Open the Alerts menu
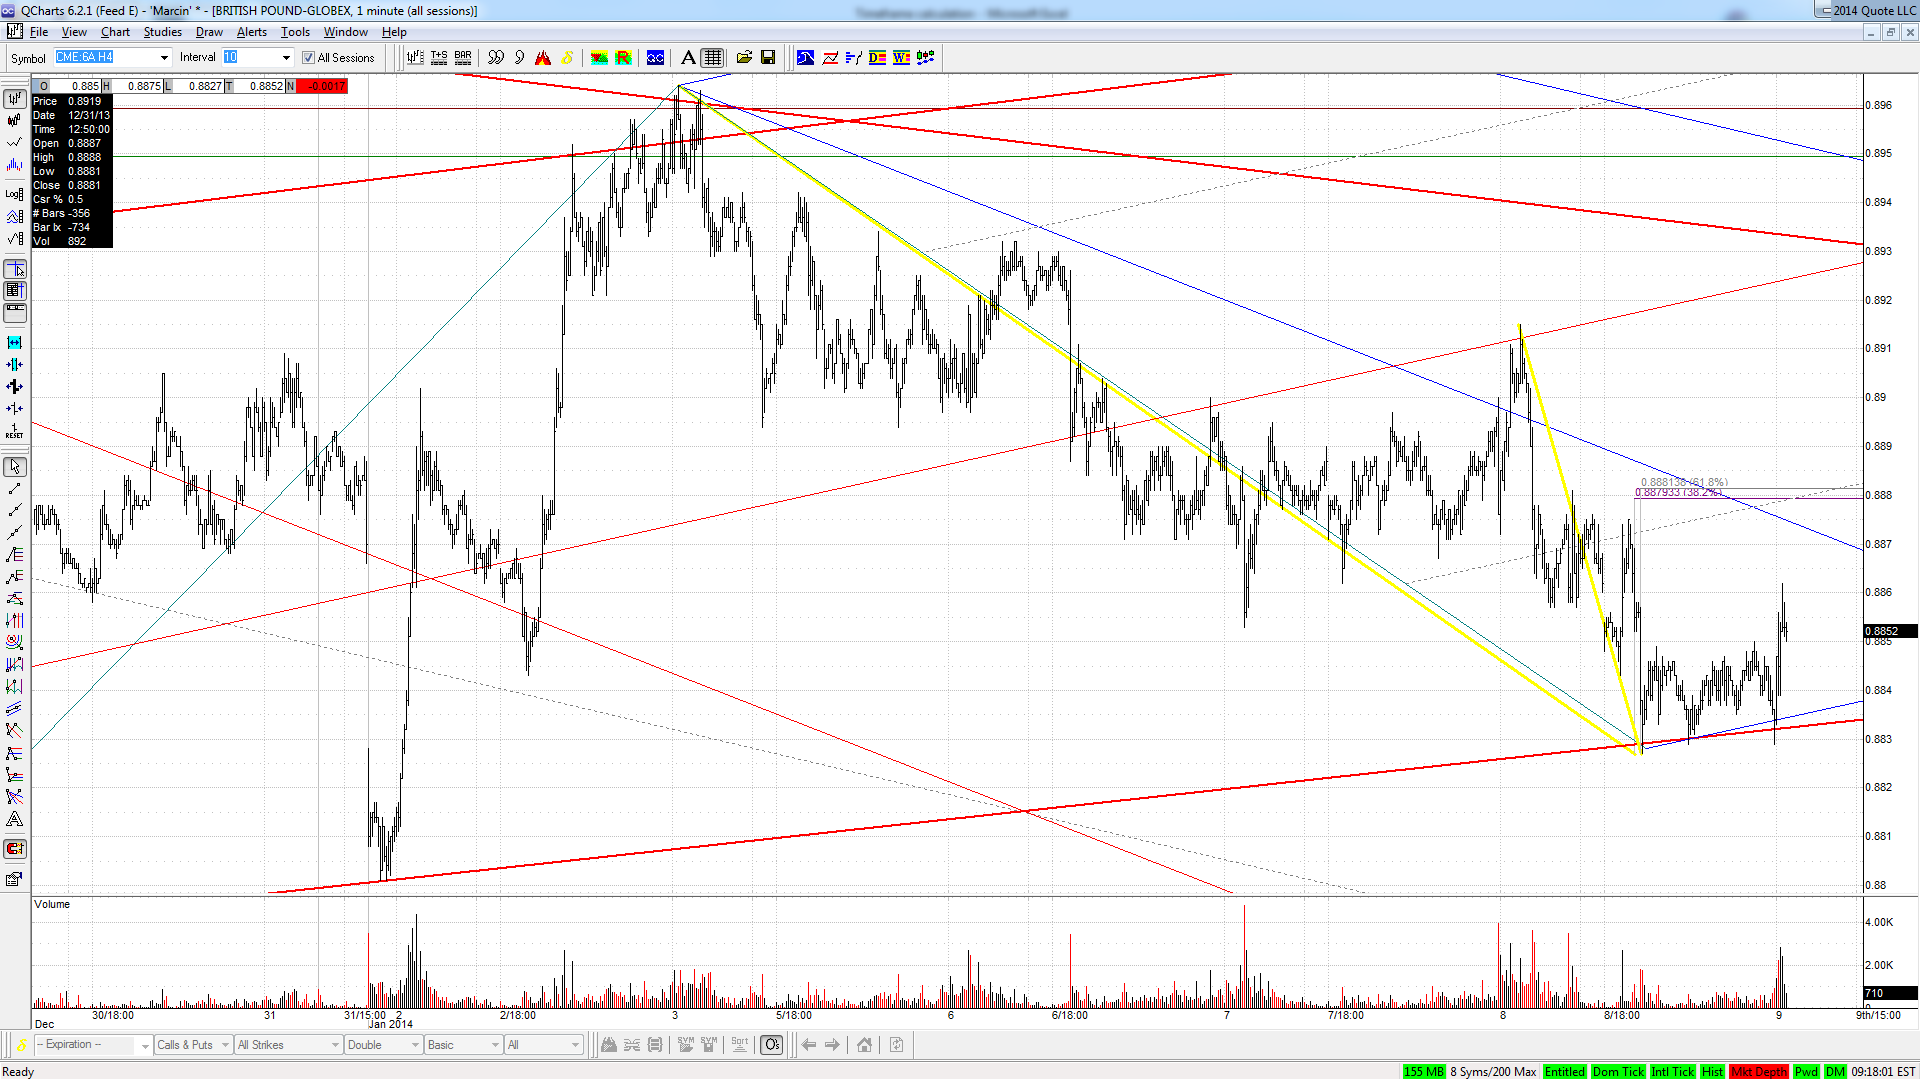Image resolution: width=1920 pixels, height=1080 pixels. coord(252,32)
